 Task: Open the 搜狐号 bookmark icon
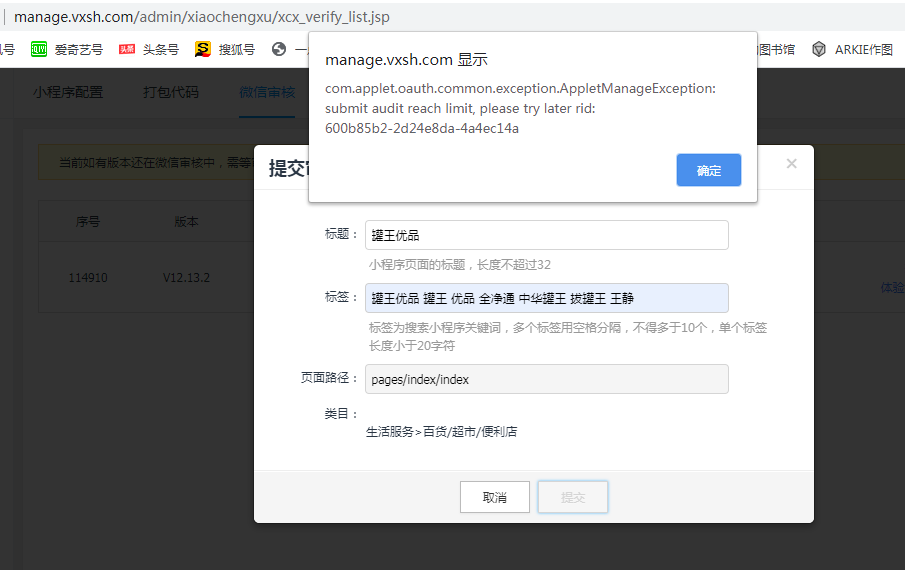[203, 49]
